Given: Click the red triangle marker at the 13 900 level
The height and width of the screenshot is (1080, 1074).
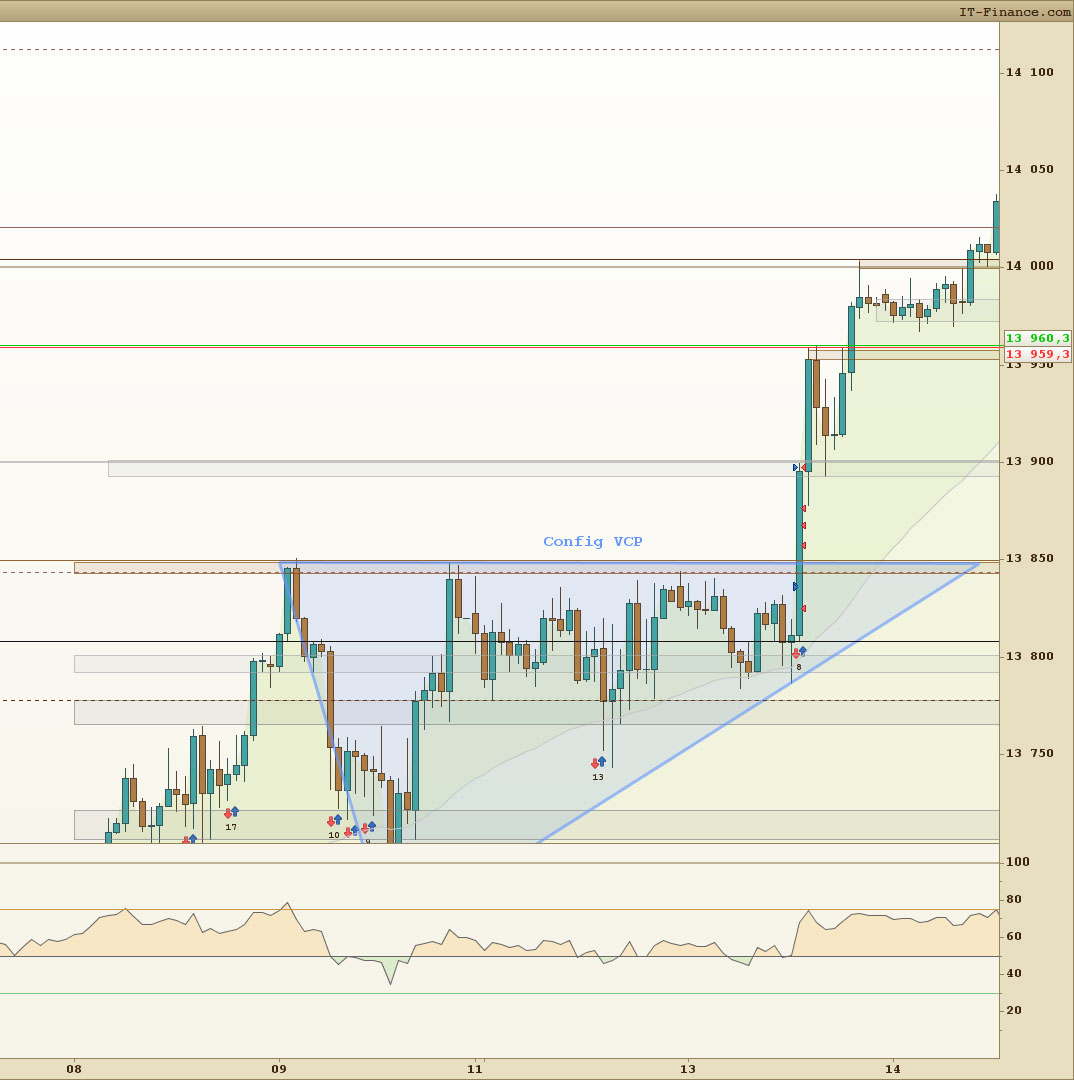Looking at the screenshot, I should tap(803, 468).
